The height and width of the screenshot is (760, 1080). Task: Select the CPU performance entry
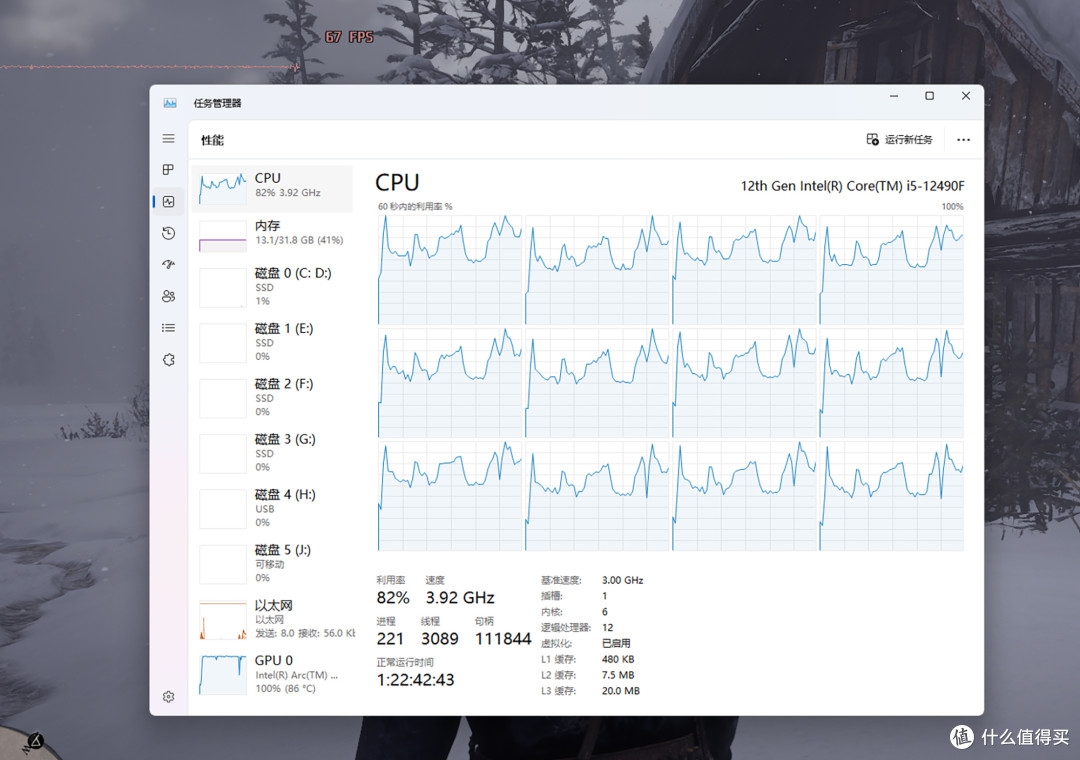tap(272, 188)
